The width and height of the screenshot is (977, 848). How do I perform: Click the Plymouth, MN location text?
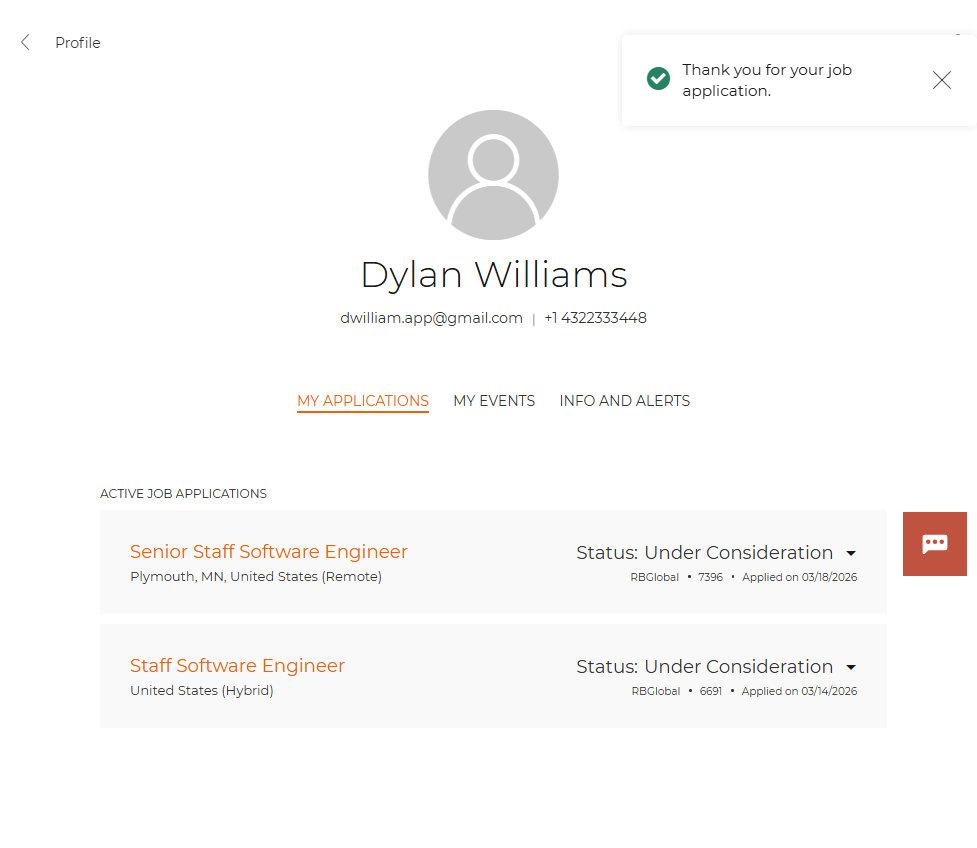pyautogui.click(x=256, y=577)
